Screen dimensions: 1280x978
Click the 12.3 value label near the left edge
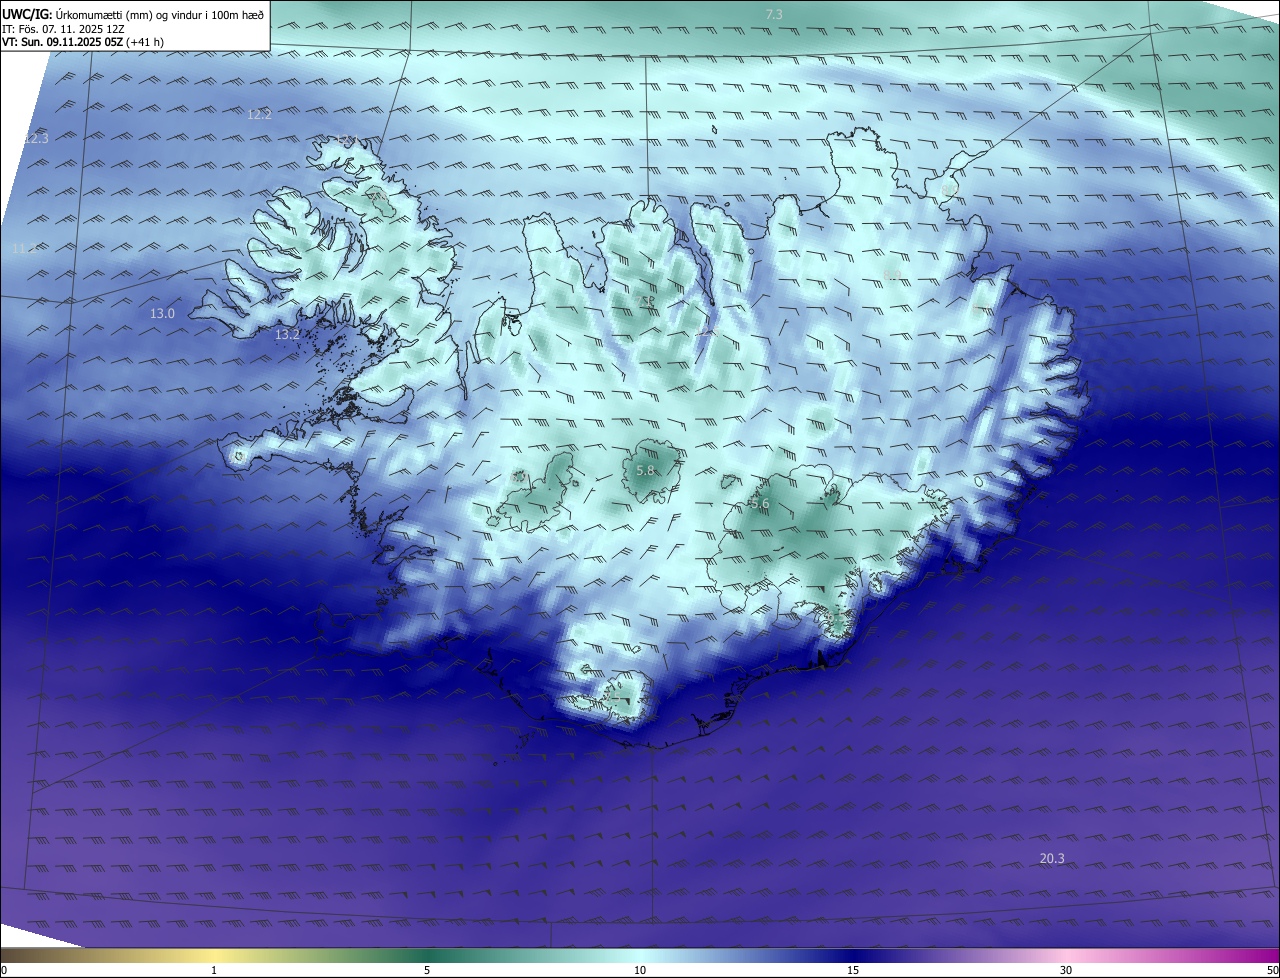[x=36, y=138]
